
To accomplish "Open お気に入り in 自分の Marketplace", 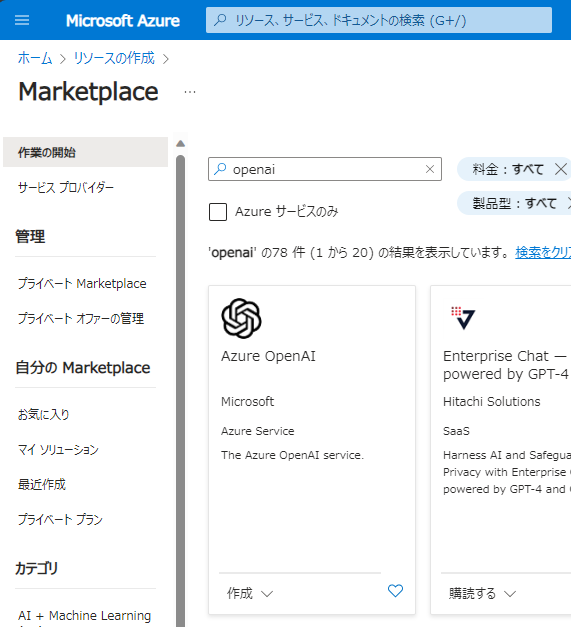I will [x=44, y=415].
